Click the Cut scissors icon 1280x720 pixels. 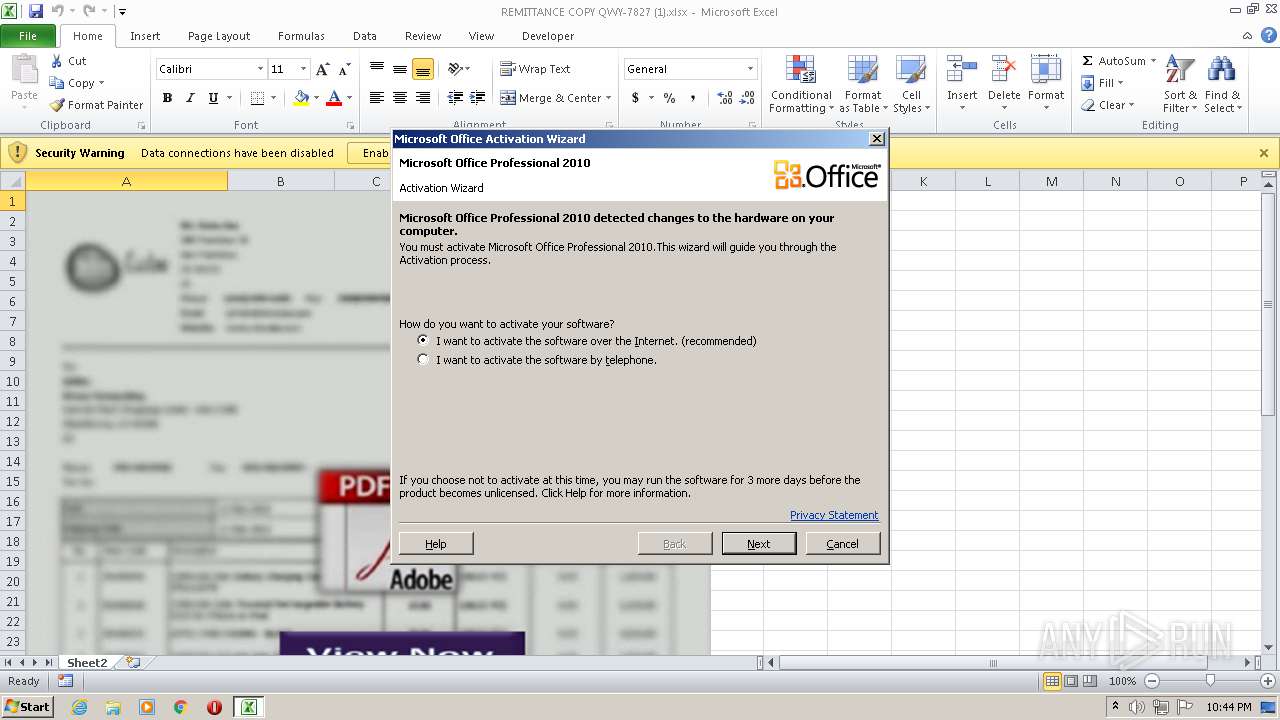[x=57, y=61]
